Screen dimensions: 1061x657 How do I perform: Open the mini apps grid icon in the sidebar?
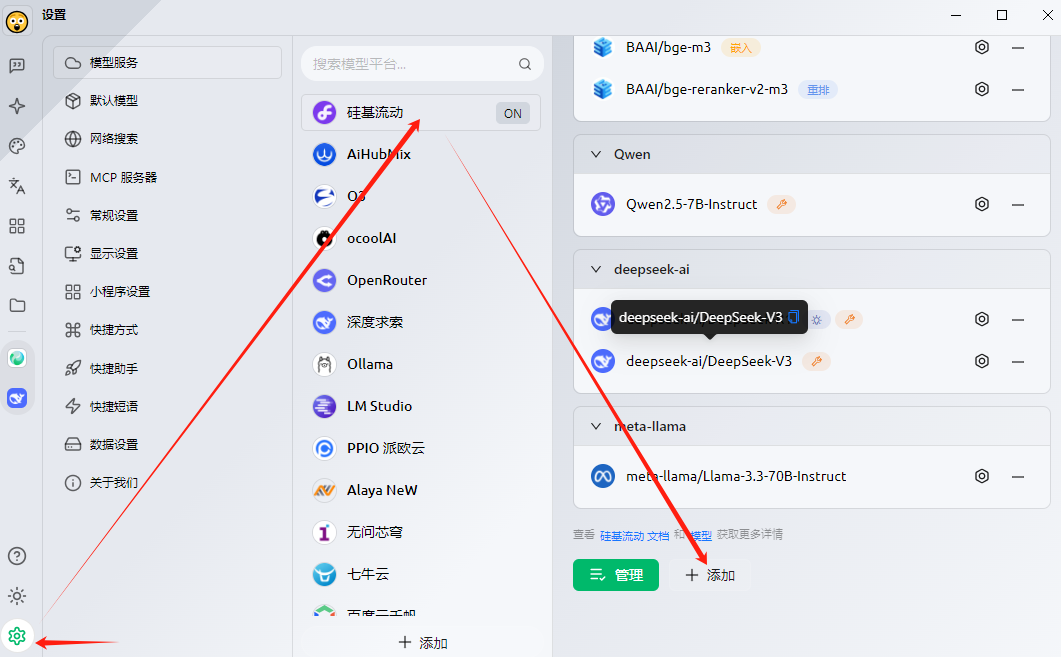(x=17, y=226)
